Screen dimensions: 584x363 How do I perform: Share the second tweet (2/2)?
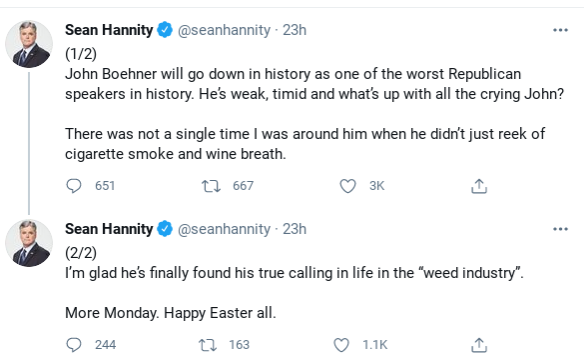[x=479, y=345]
